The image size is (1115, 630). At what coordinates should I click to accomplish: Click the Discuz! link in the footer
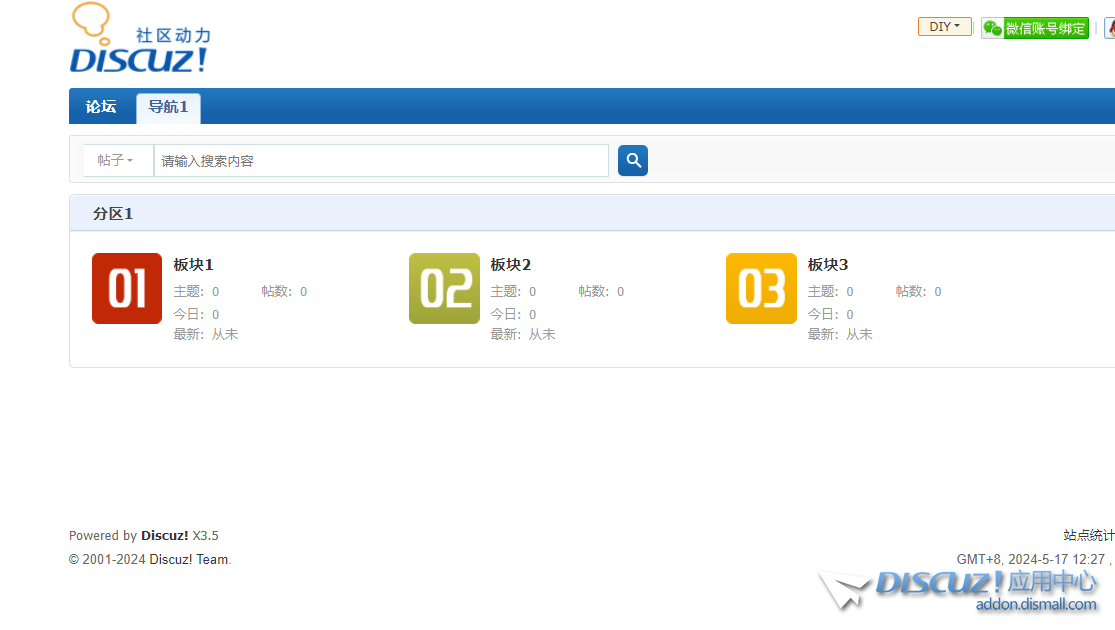pos(164,535)
